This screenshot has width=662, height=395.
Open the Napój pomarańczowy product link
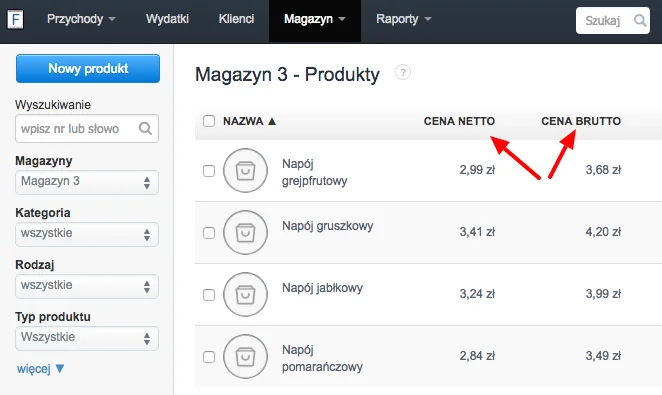322,358
